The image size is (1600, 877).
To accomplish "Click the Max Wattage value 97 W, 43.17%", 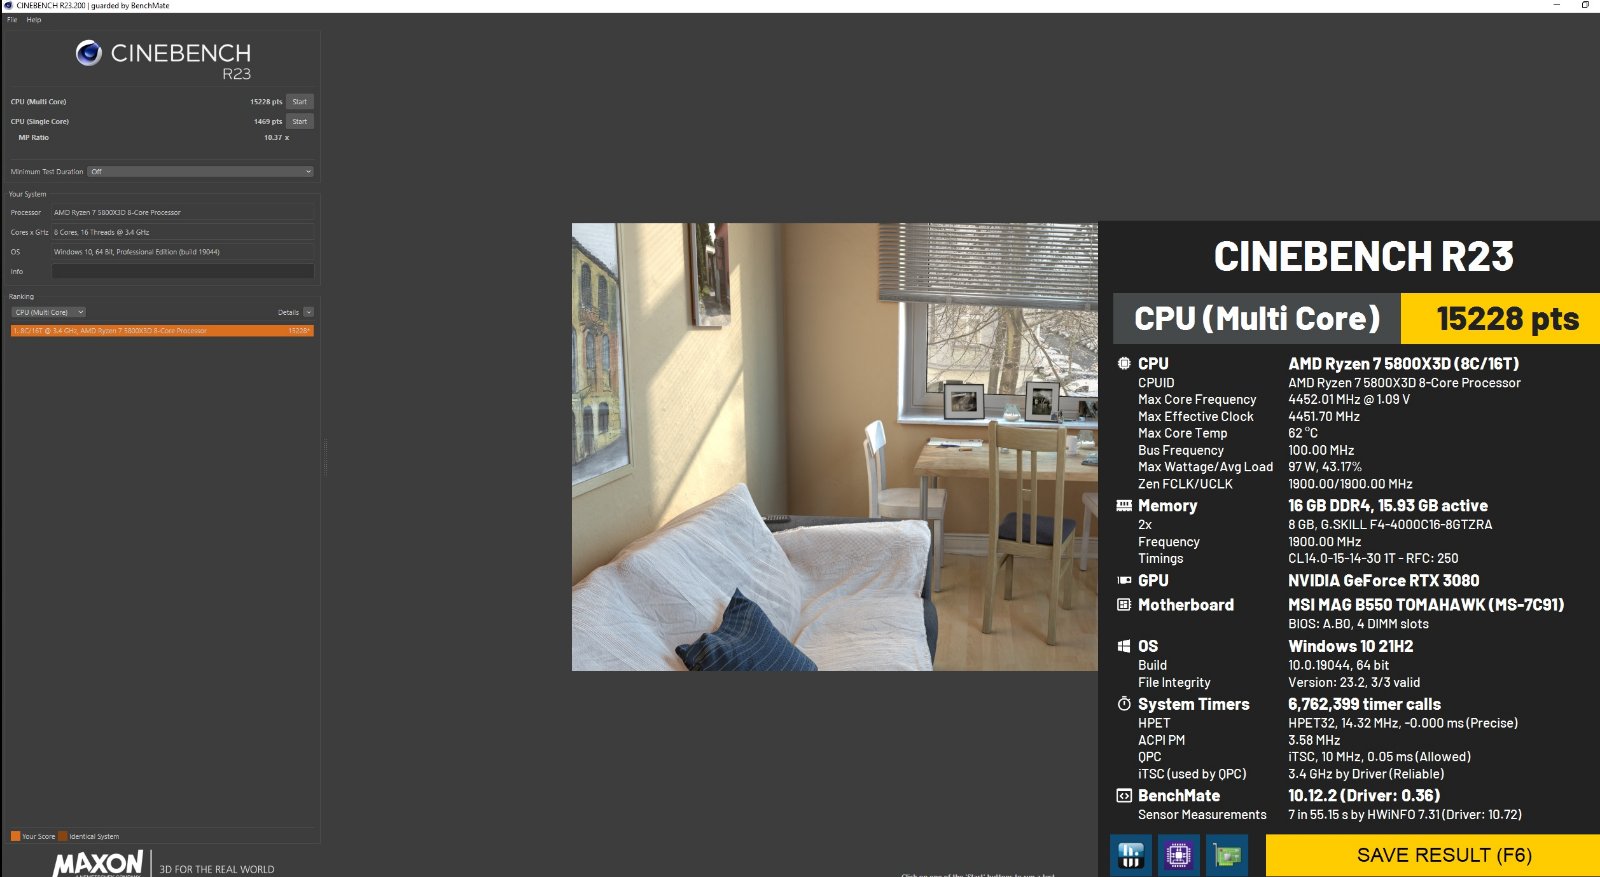I will coord(1325,467).
